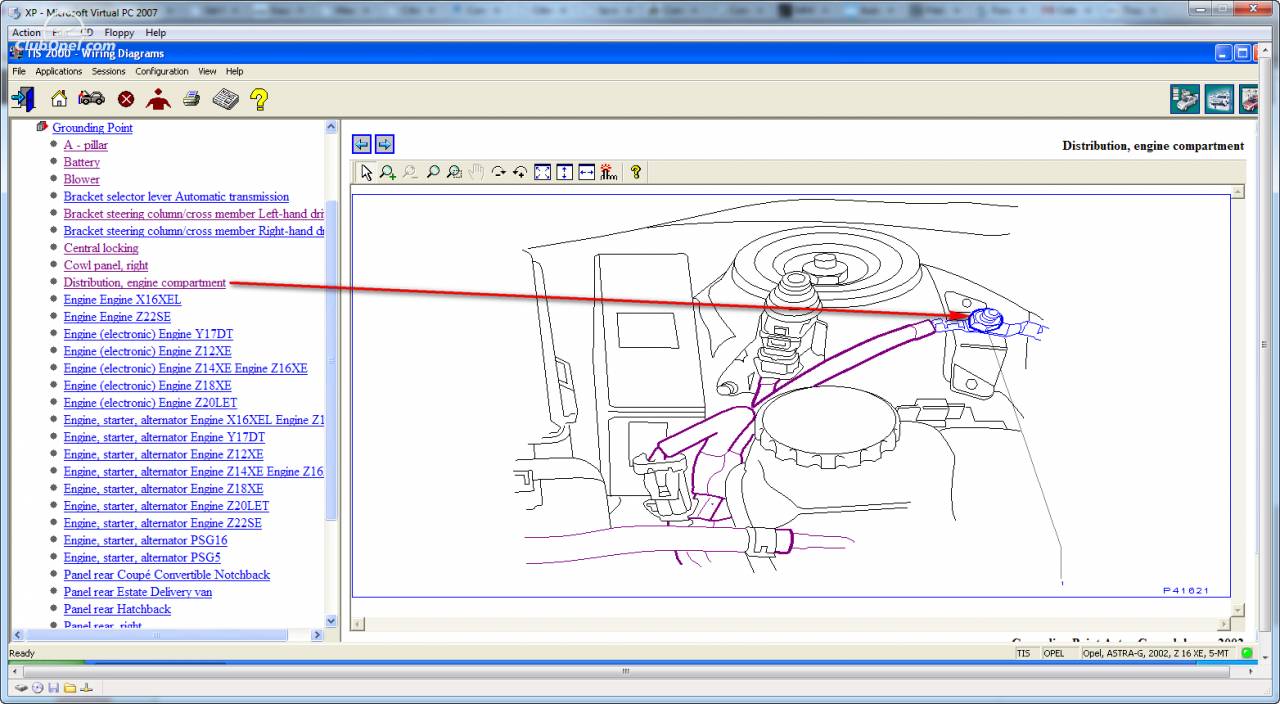Open the Applications menu

click(x=59, y=71)
